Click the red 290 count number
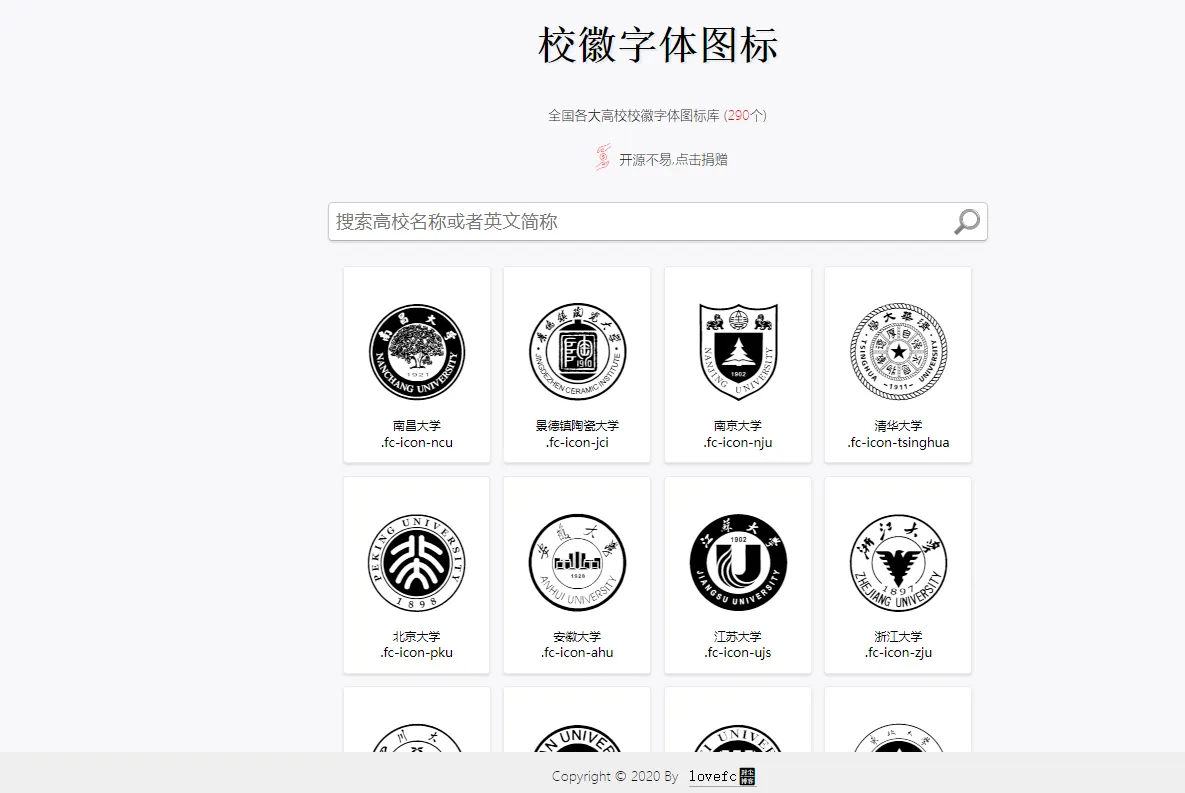 click(x=738, y=116)
